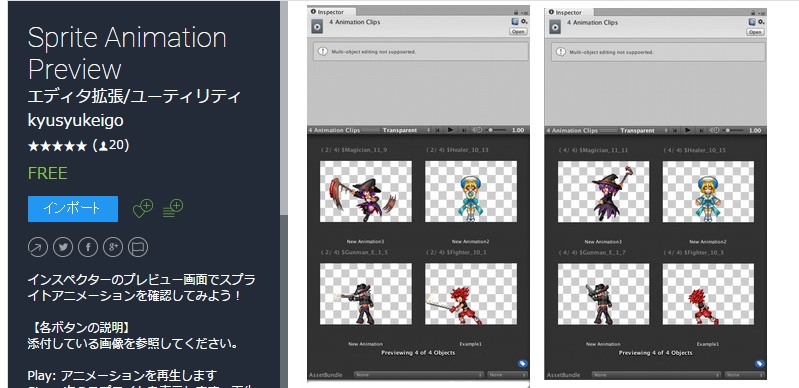The image size is (799, 388).
Task: Click animation clip asset icon in first screenshot
Action: 317,27
